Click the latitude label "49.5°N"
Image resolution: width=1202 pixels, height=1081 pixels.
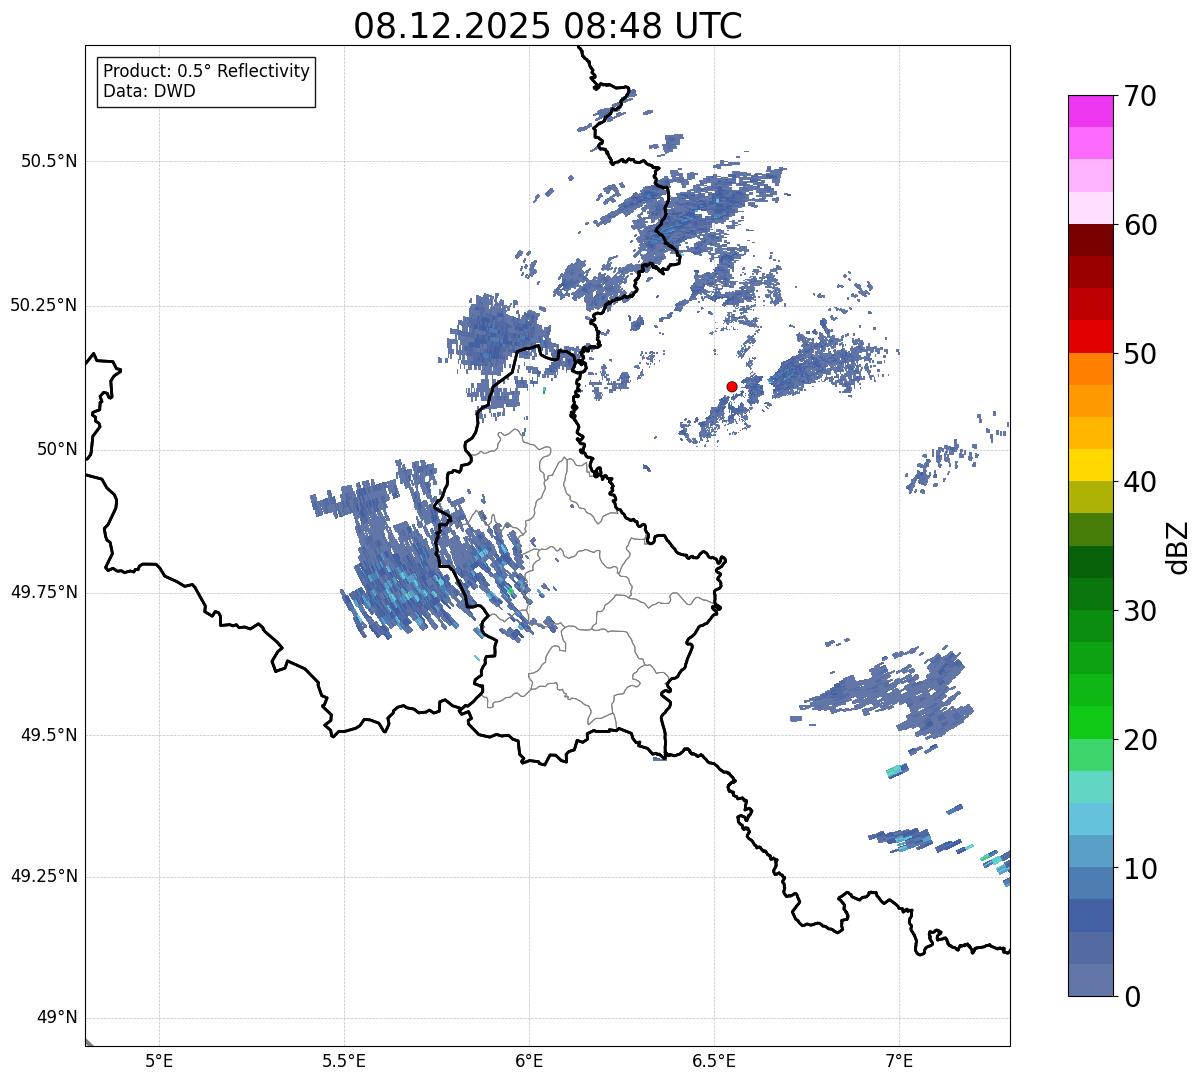(49, 735)
